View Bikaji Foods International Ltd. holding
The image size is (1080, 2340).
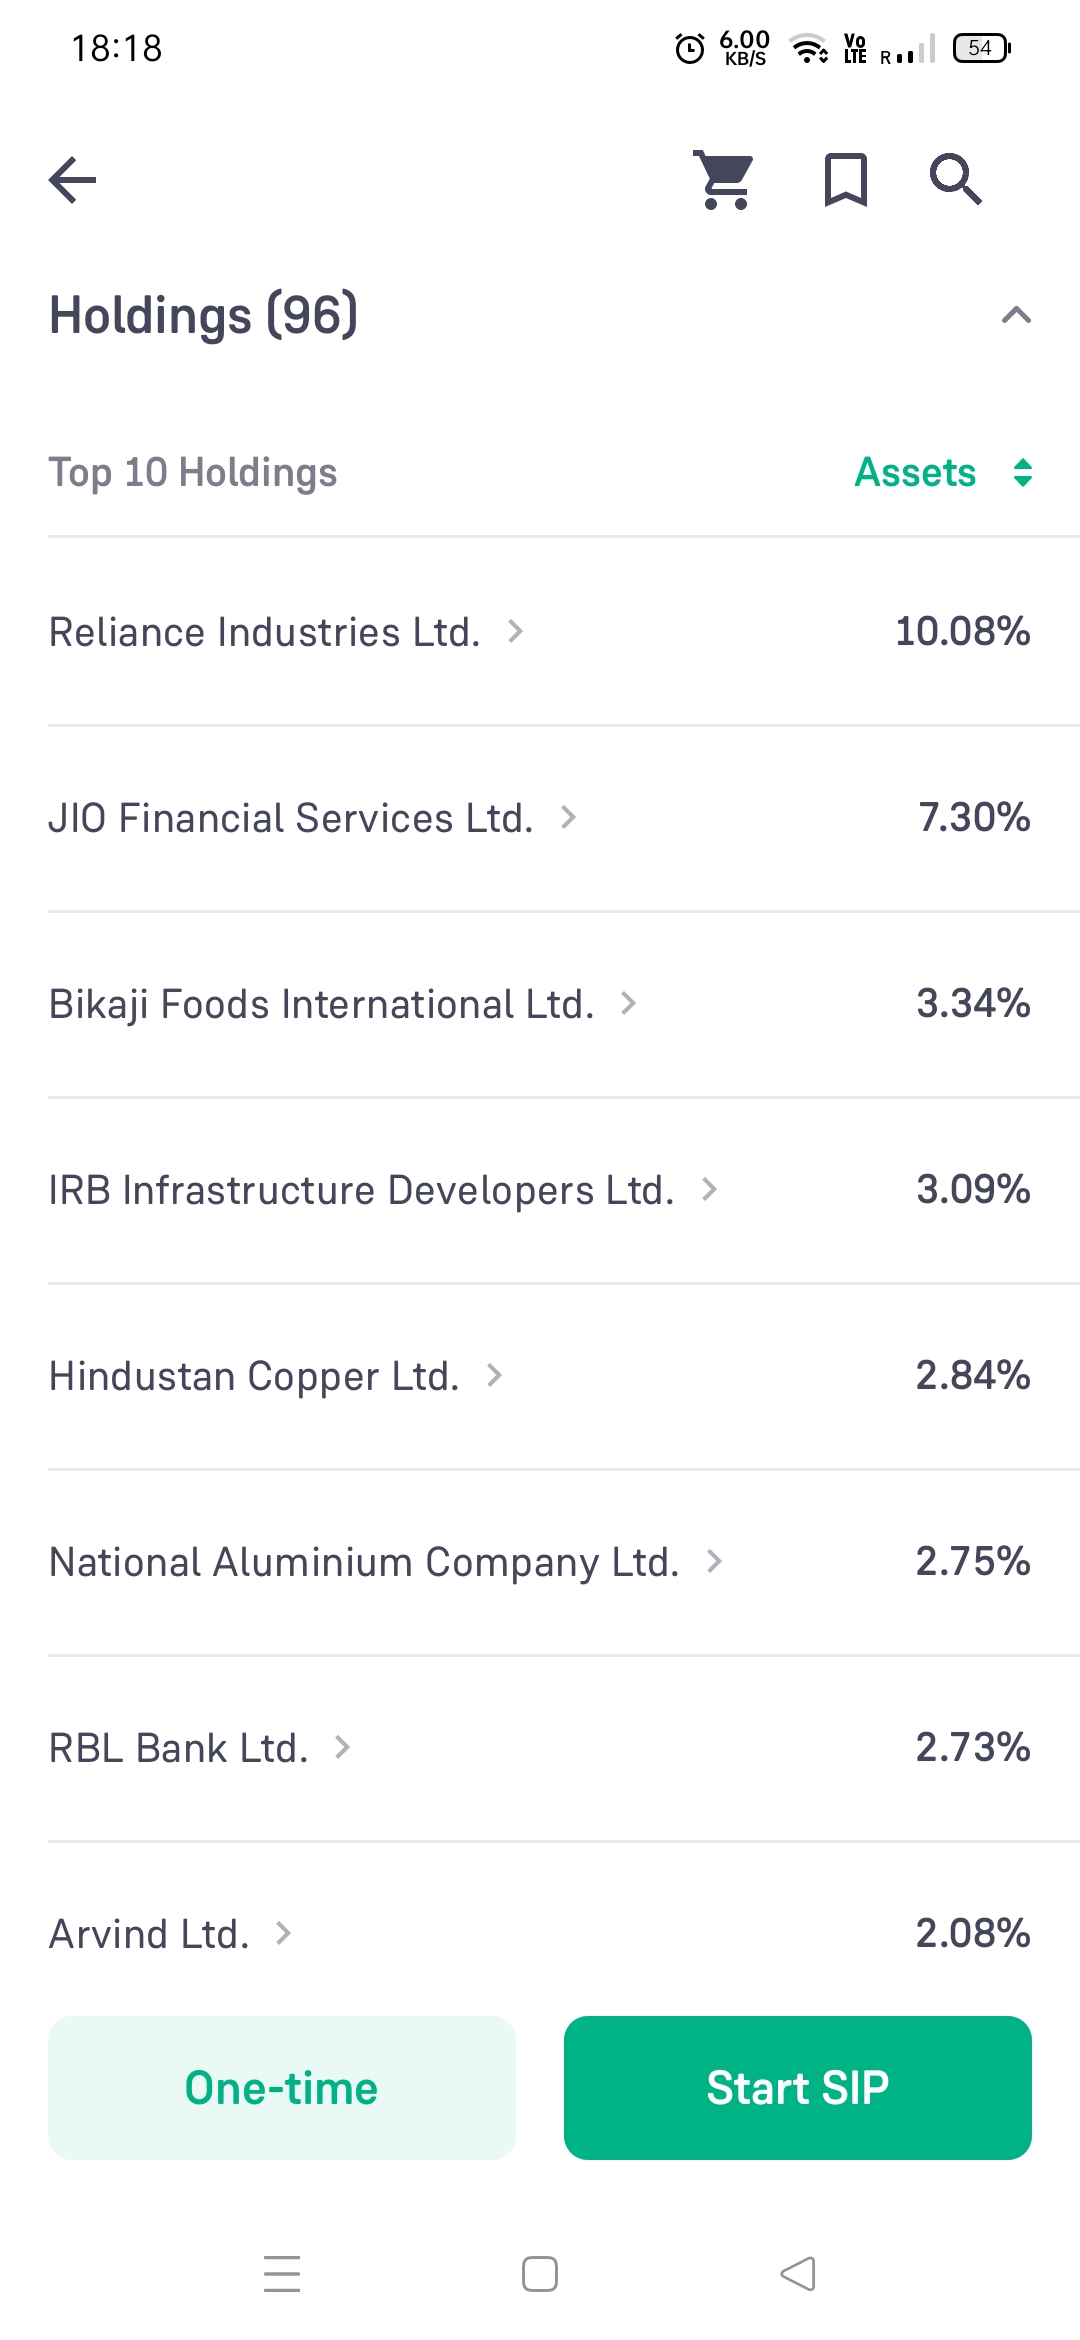[x=322, y=1004]
